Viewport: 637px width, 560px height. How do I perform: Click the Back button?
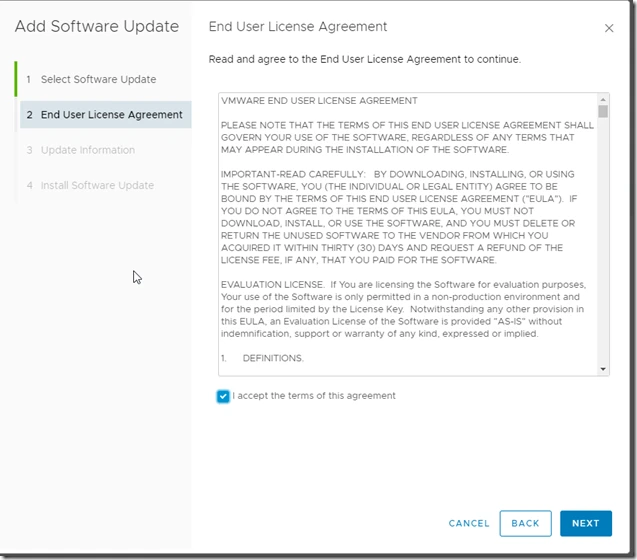525,523
